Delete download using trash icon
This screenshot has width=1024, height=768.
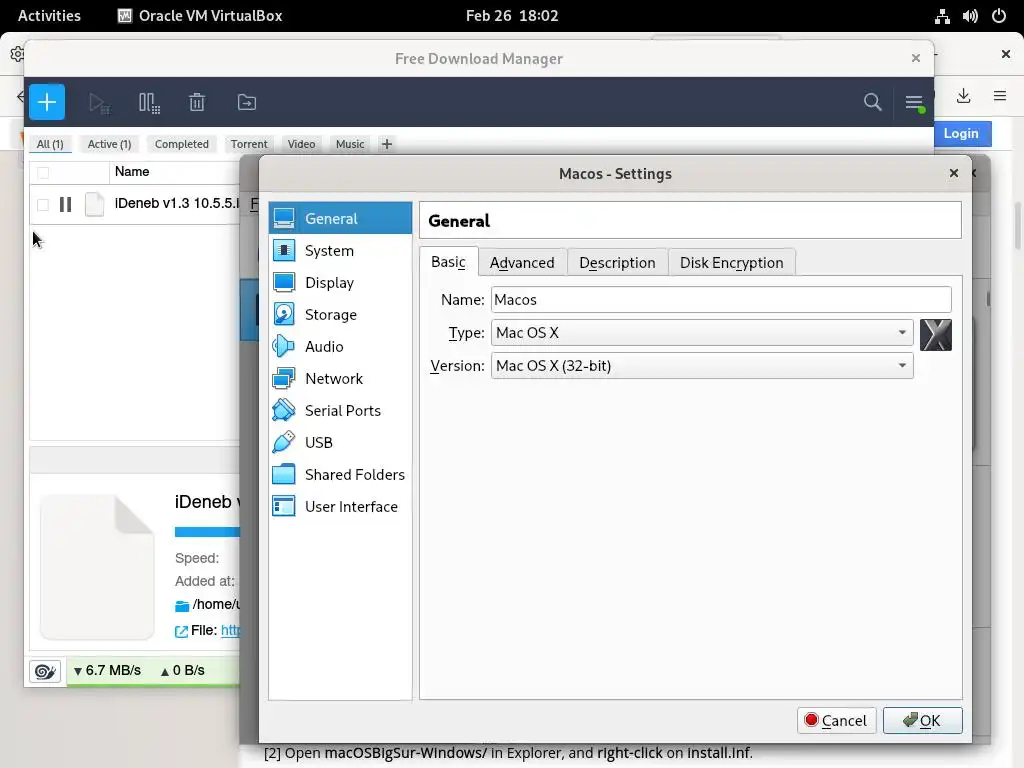(x=197, y=103)
